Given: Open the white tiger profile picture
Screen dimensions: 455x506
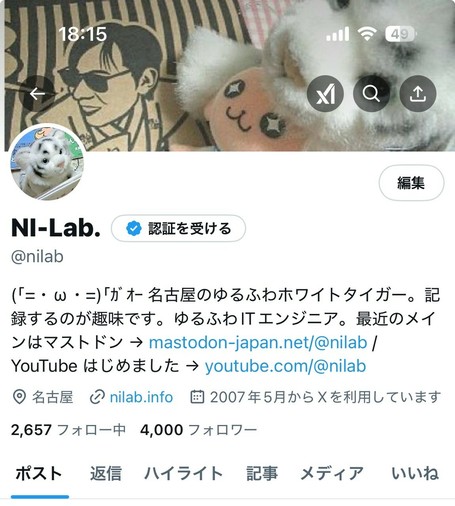Looking at the screenshot, I should click(x=47, y=163).
